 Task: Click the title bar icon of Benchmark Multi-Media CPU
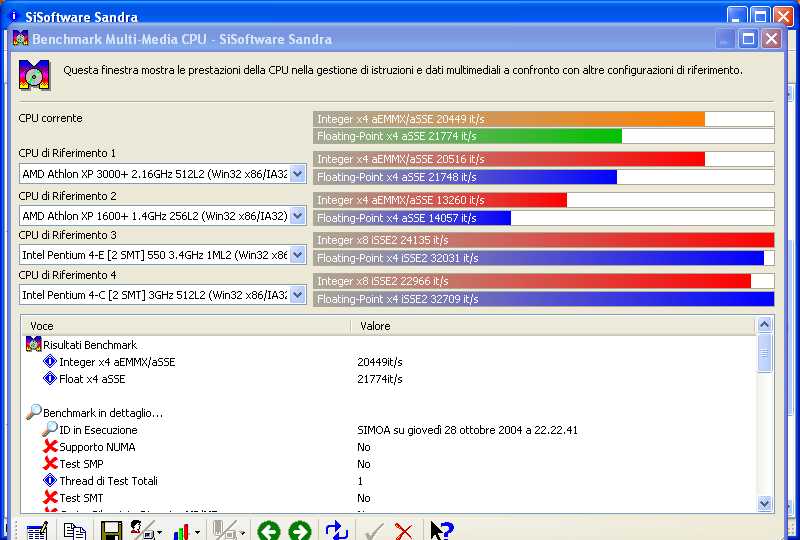20,38
